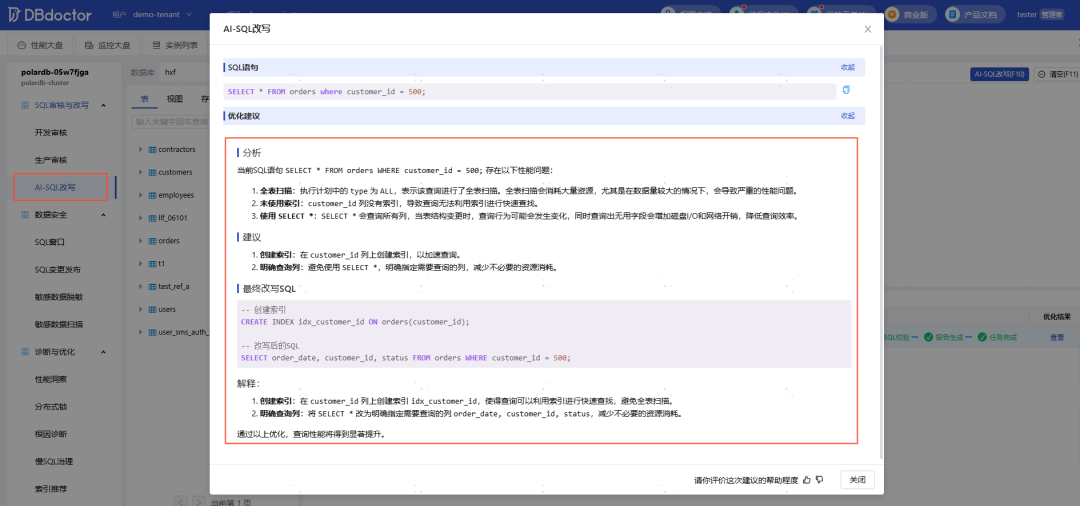Collapse the SQL审核与改写 menu group

pos(103,105)
